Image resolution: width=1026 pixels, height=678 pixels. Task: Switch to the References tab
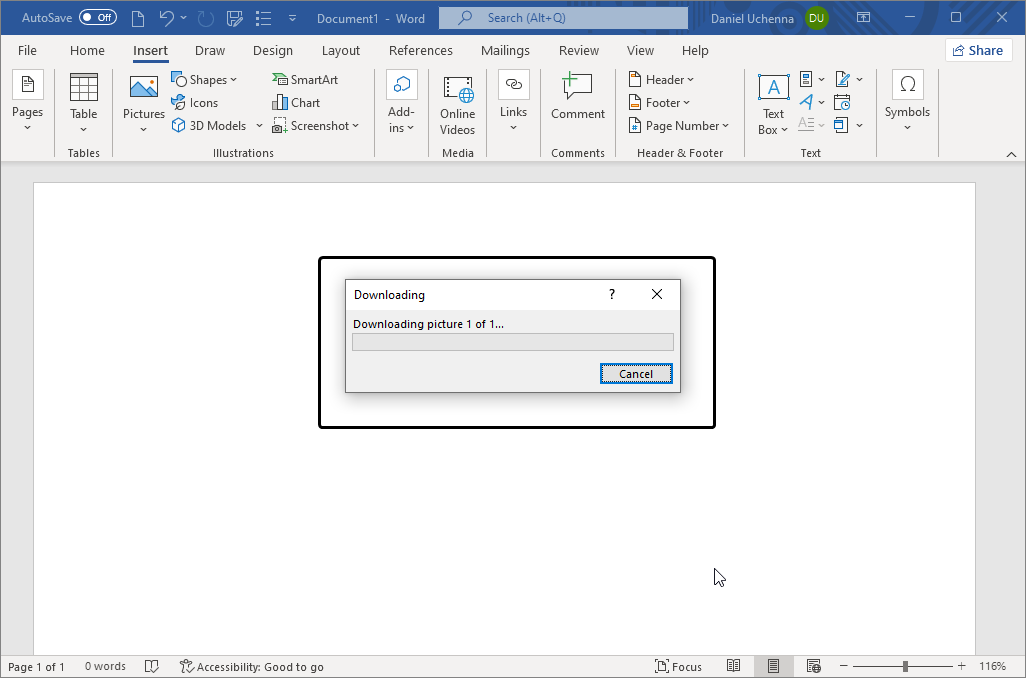pos(420,51)
